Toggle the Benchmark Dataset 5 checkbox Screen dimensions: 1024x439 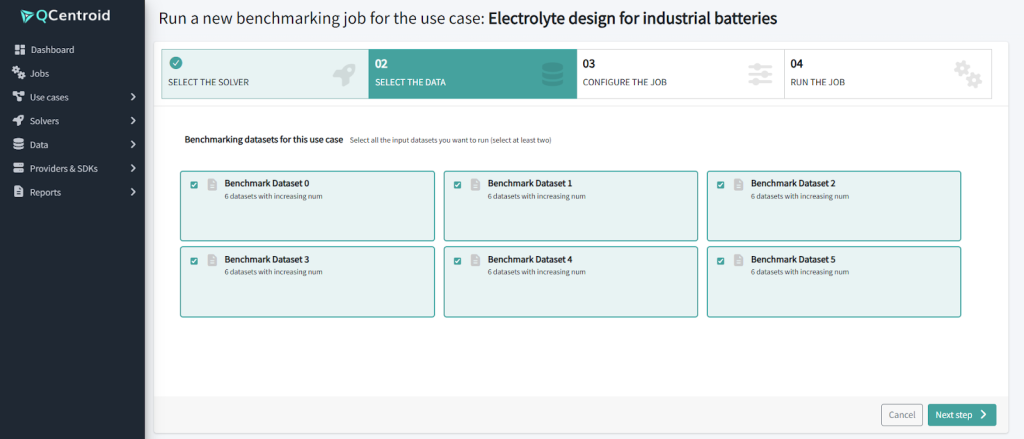[x=721, y=261]
